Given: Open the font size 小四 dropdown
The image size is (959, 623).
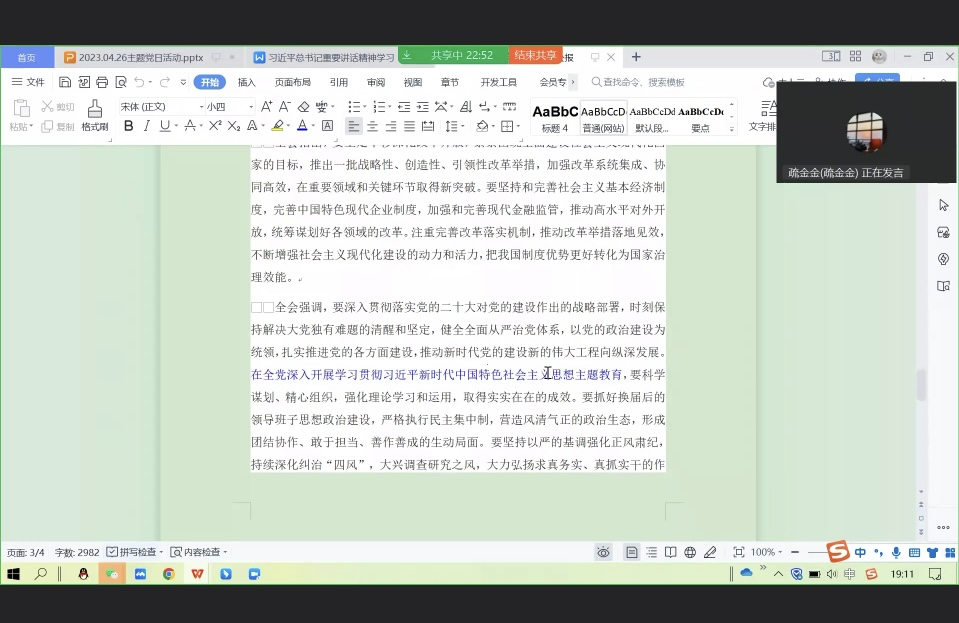Looking at the screenshot, I should (x=250, y=107).
